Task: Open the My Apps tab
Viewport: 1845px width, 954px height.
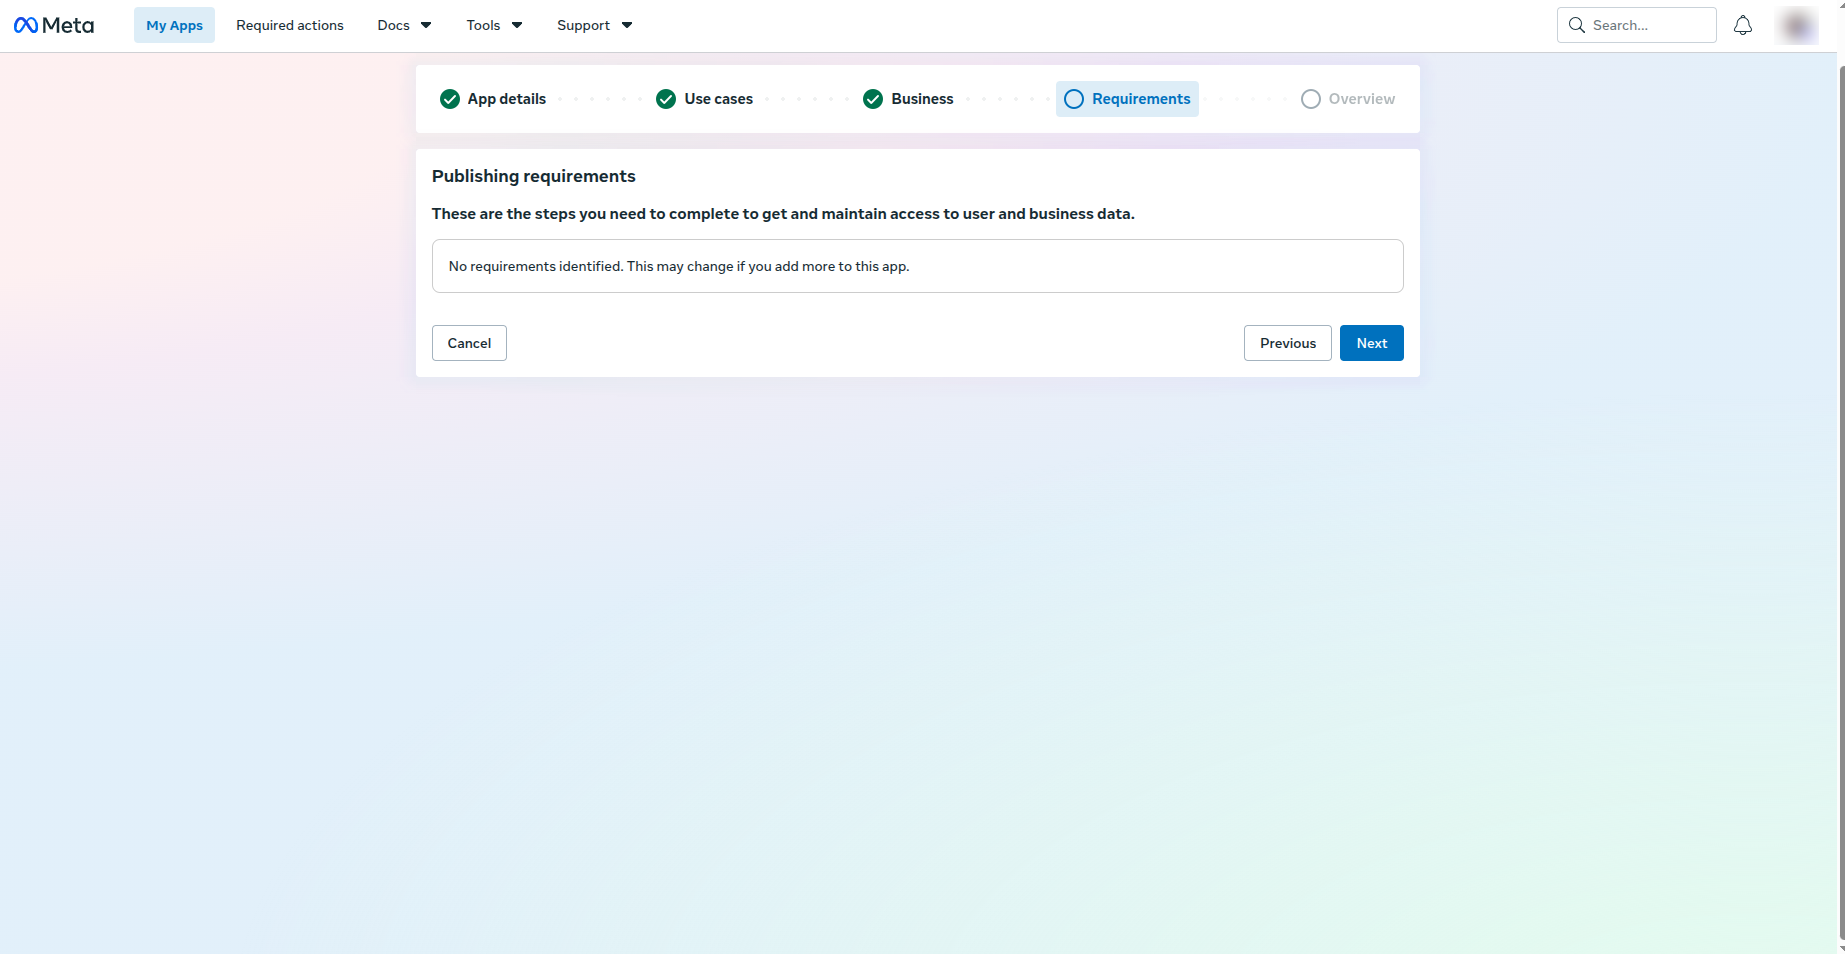Action: (174, 25)
